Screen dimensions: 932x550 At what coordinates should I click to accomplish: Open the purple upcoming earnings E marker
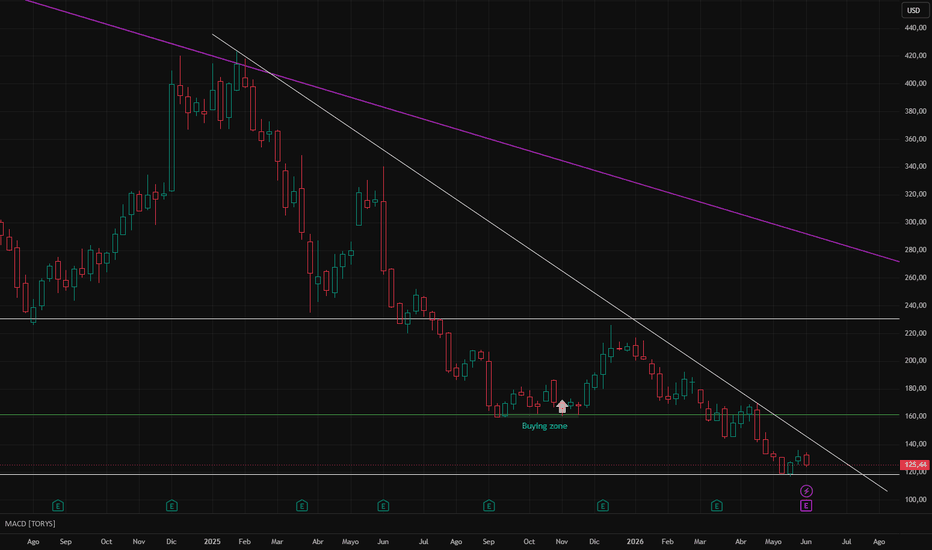coord(806,505)
